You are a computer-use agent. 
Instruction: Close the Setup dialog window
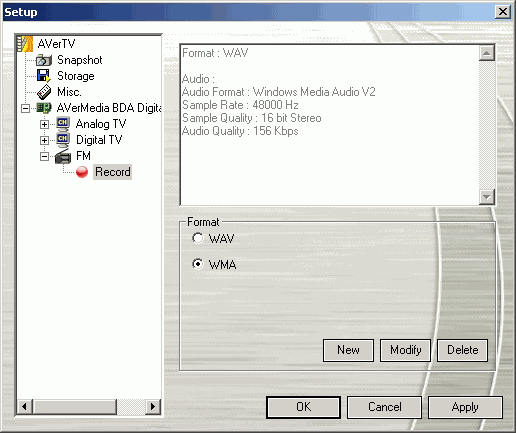point(503,12)
